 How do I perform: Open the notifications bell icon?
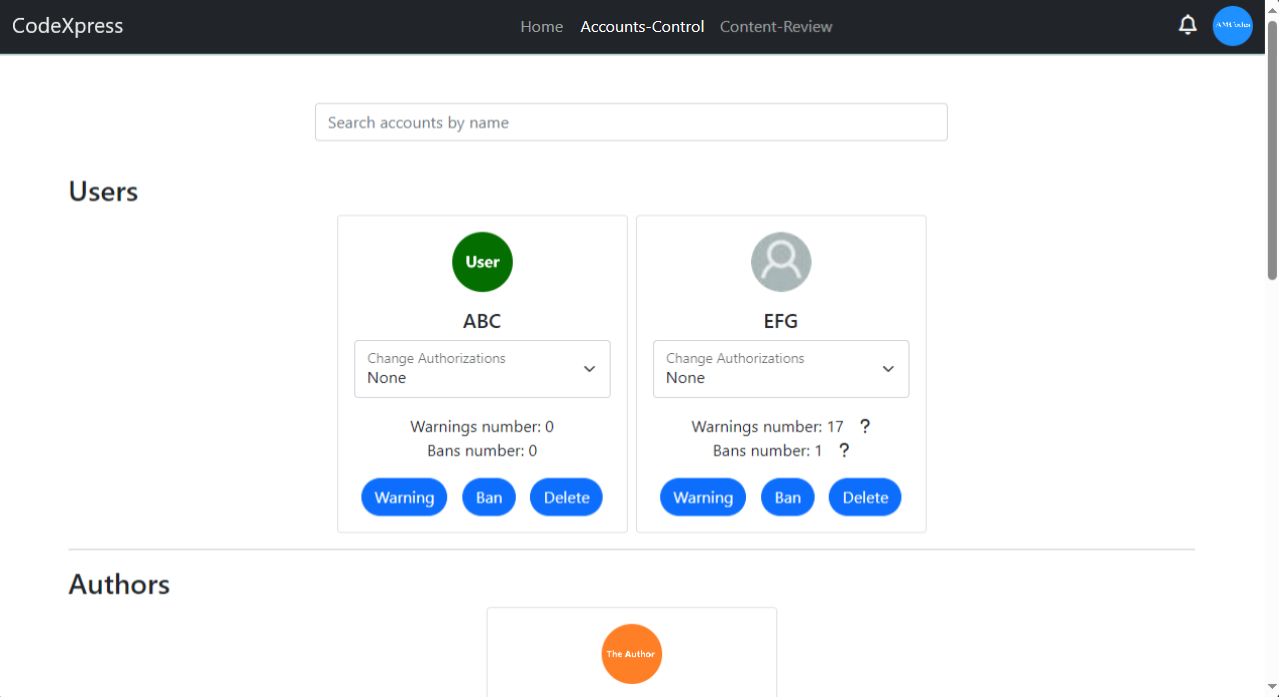coord(1188,25)
